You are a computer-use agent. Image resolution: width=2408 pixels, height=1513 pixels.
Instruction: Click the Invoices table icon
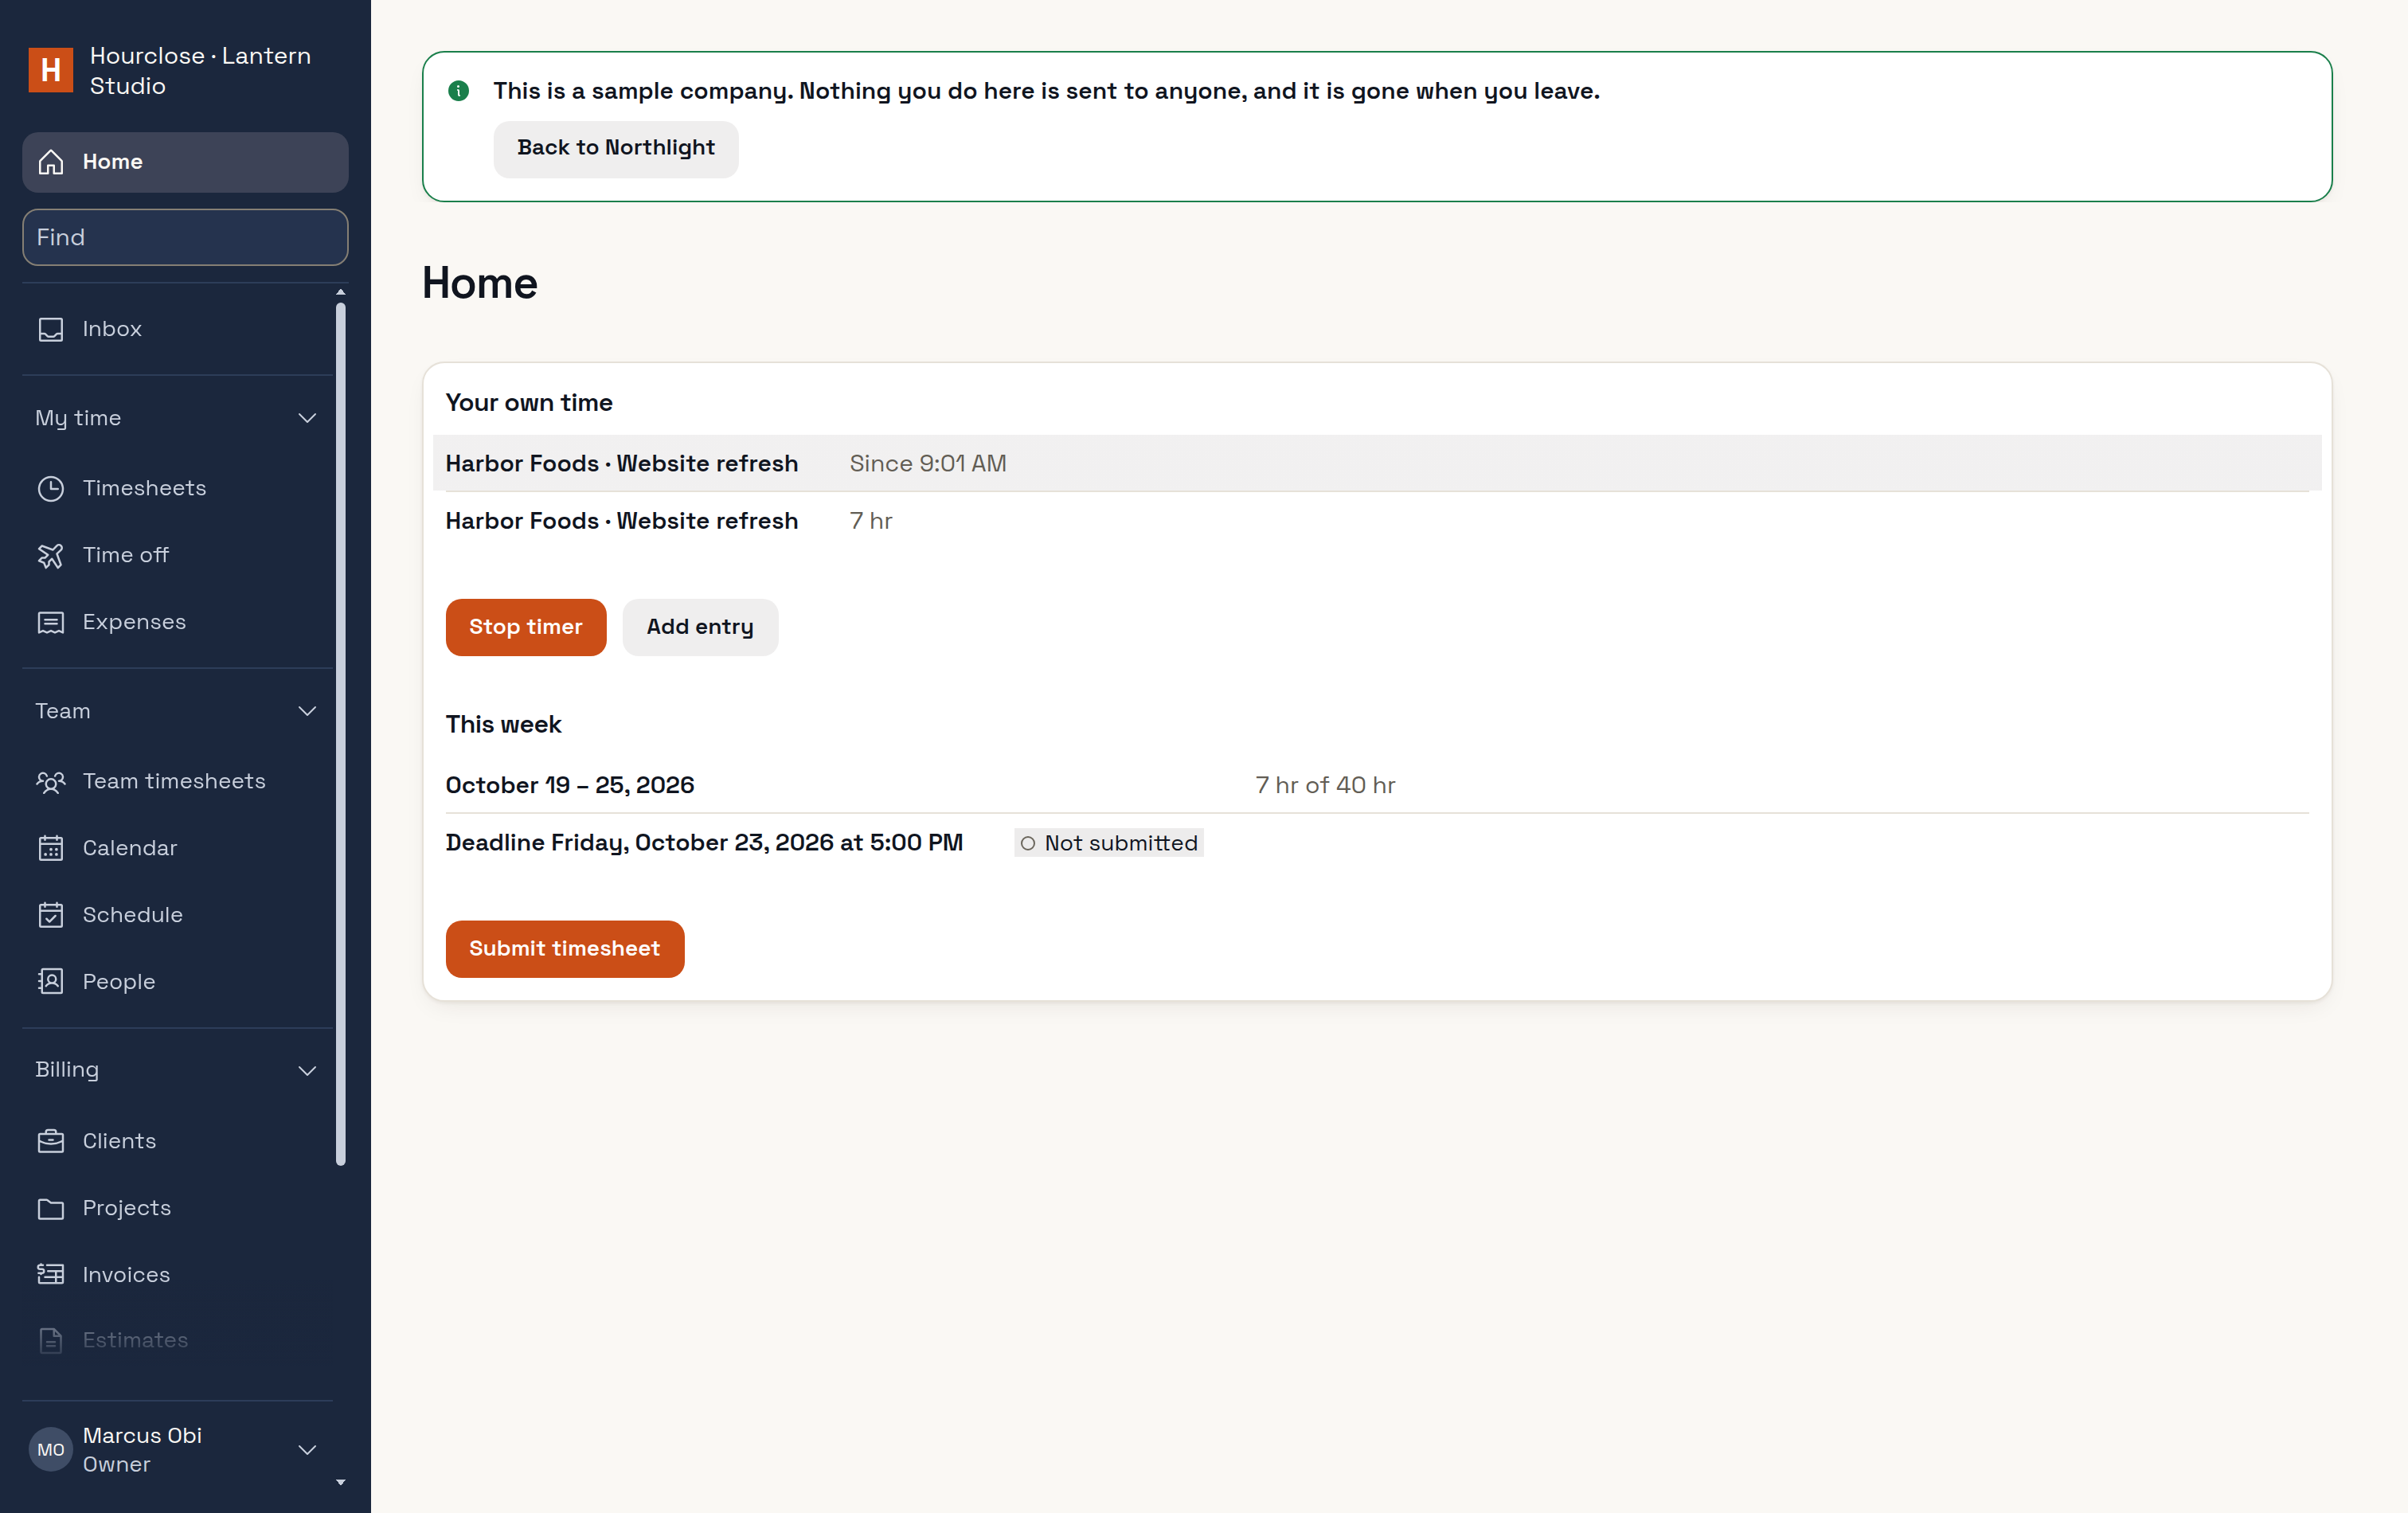(x=51, y=1275)
